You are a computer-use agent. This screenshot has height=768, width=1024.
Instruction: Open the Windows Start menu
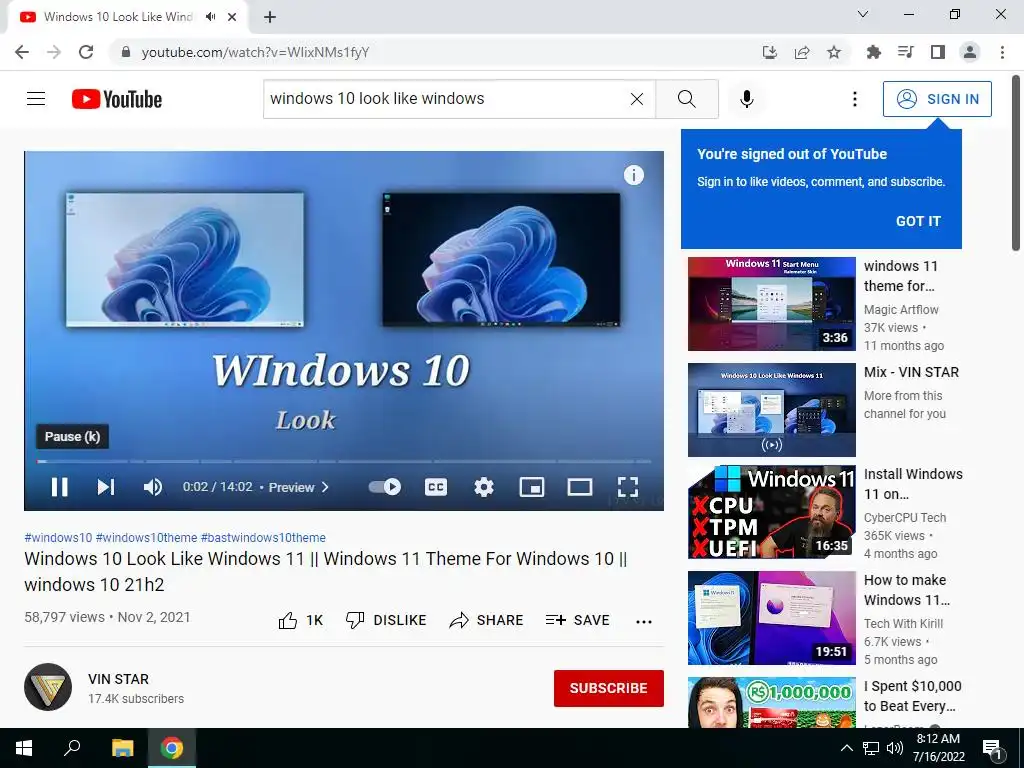pos(24,748)
